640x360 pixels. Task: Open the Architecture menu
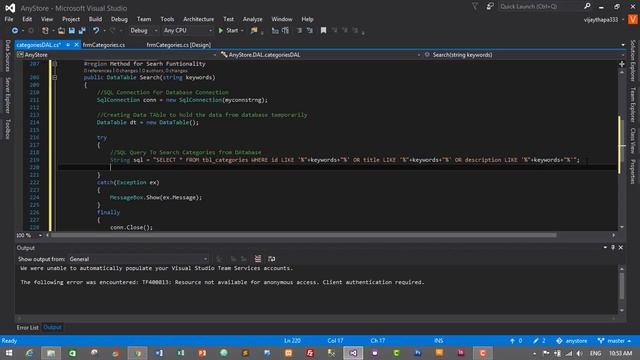(x=198, y=19)
